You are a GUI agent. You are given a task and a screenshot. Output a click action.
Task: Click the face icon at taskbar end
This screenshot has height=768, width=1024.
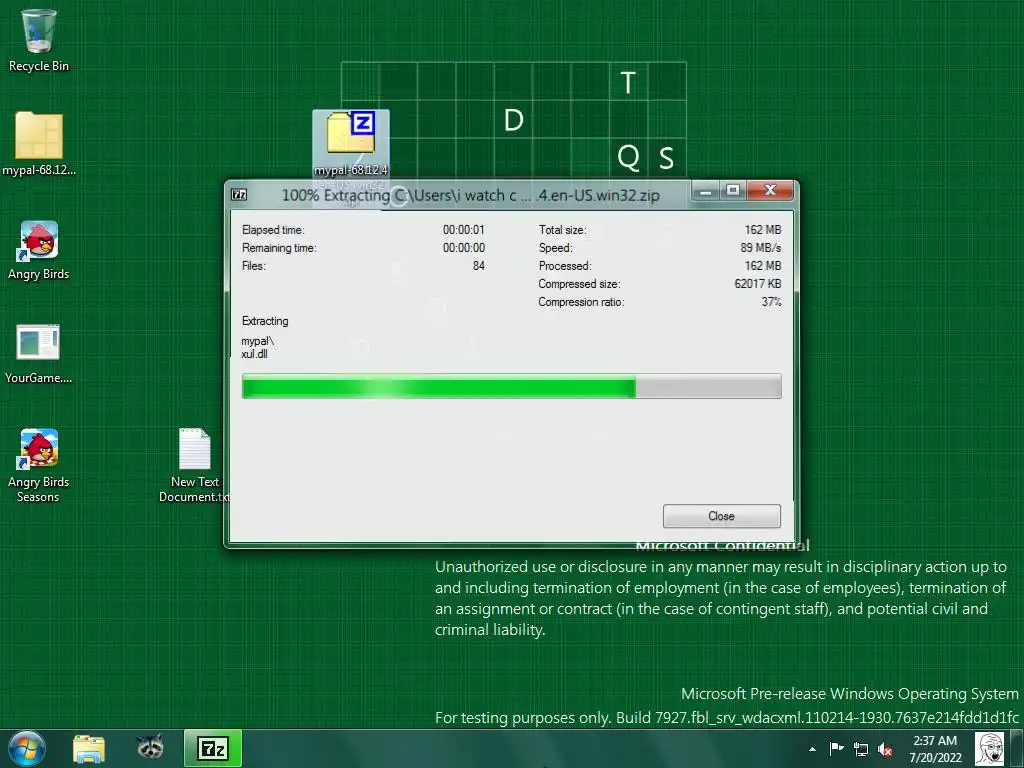point(989,749)
